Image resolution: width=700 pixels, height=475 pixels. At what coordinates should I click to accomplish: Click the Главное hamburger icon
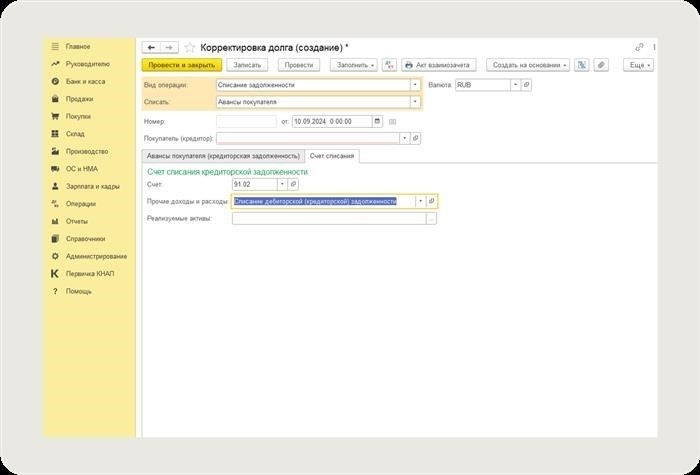pyautogui.click(x=55, y=46)
